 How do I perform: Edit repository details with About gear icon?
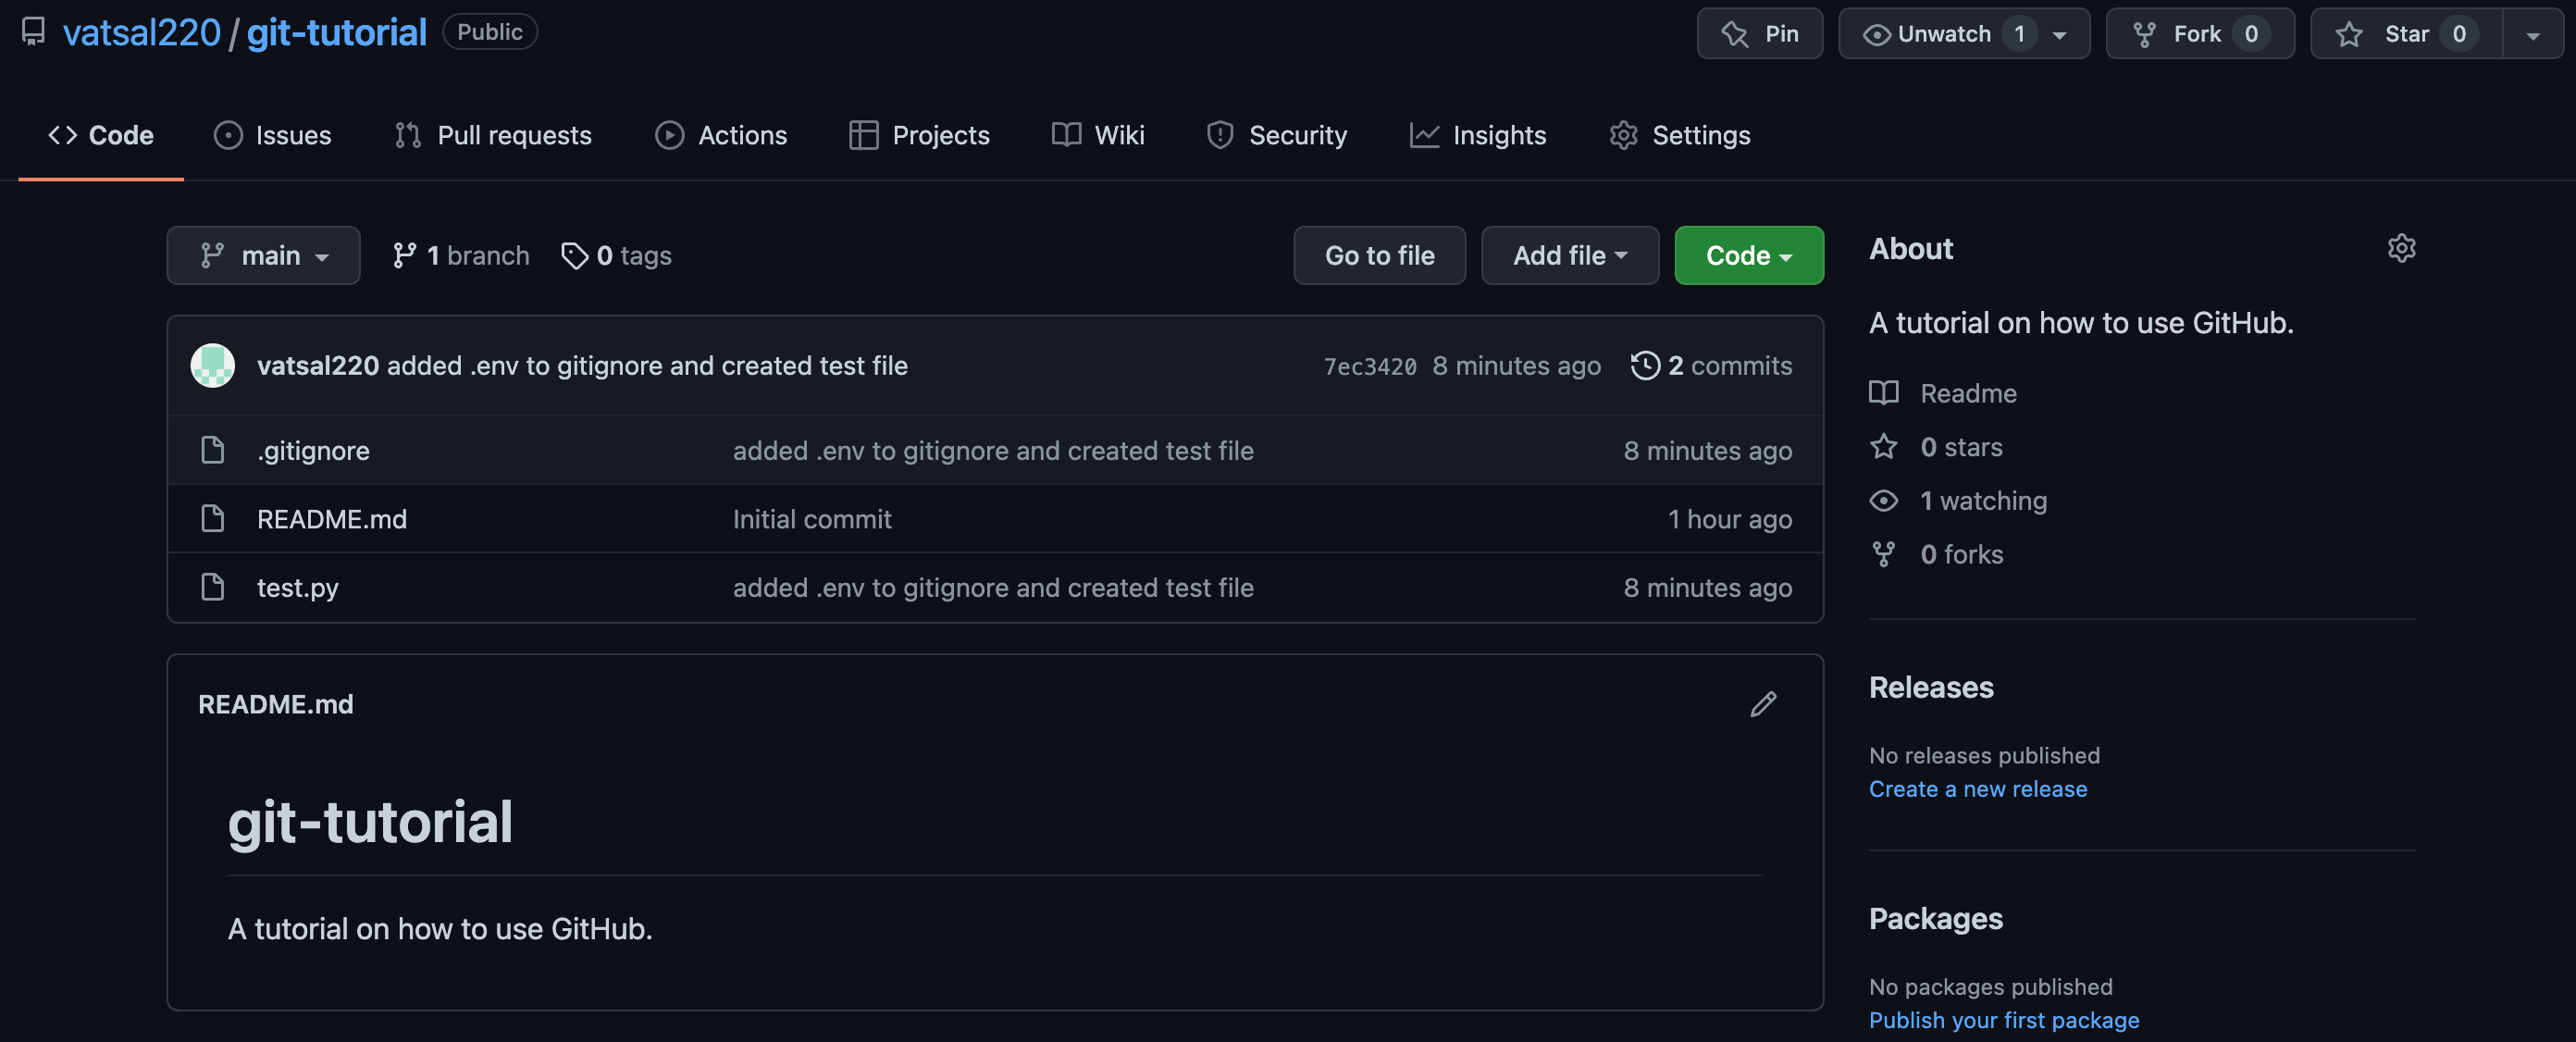[2401, 248]
